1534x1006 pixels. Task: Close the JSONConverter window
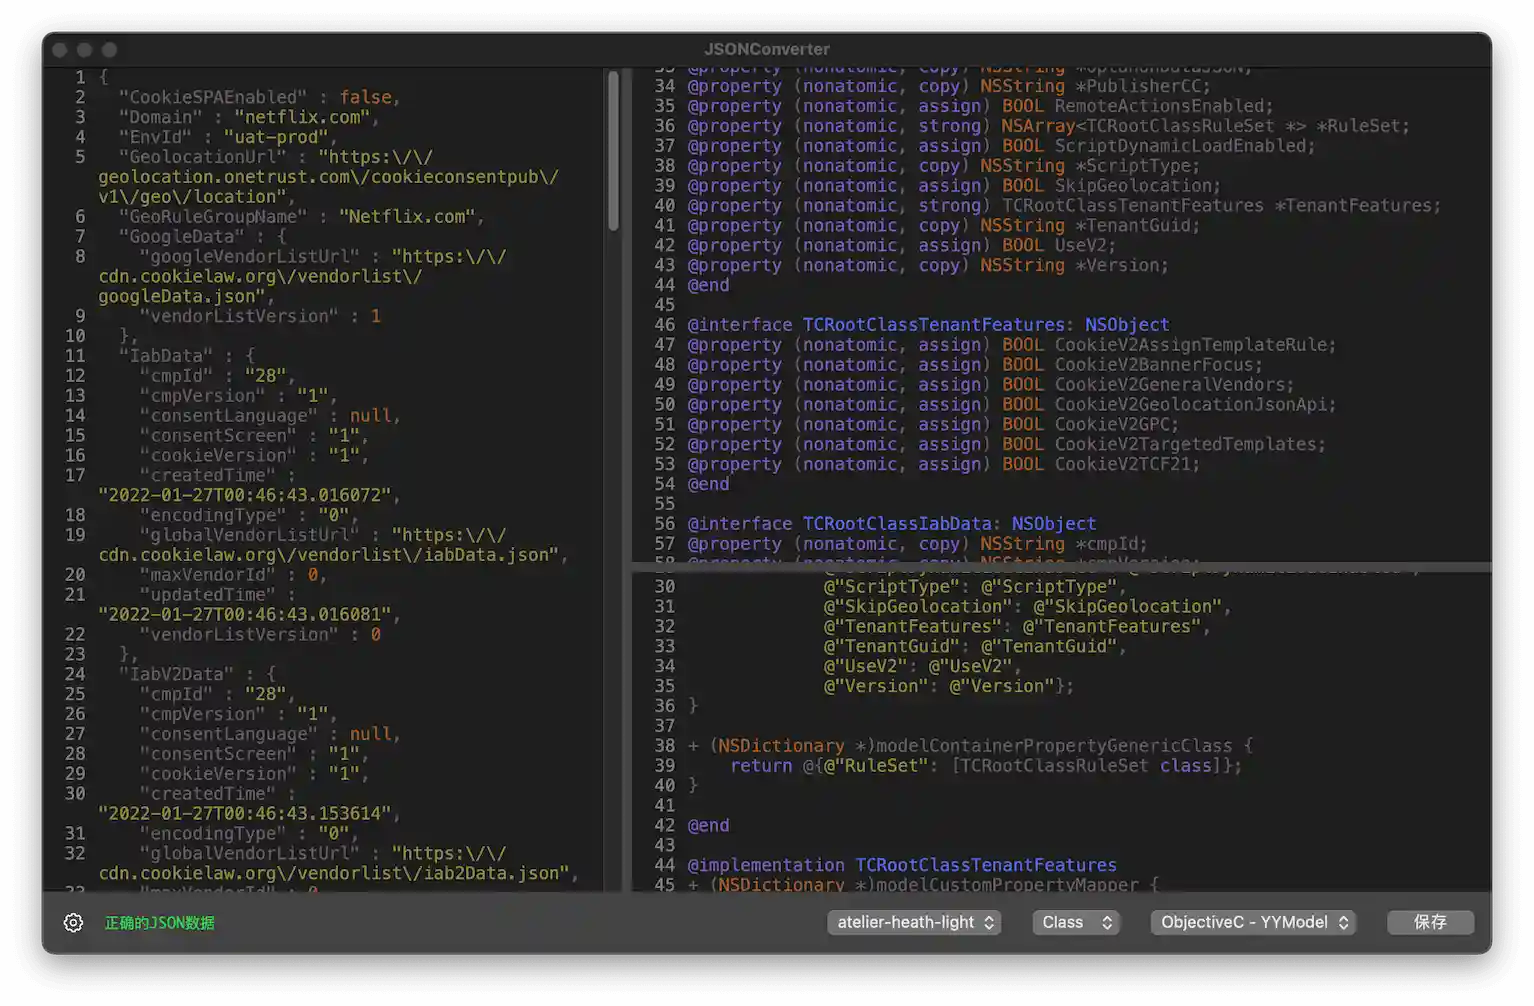click(x=60, y=50)
